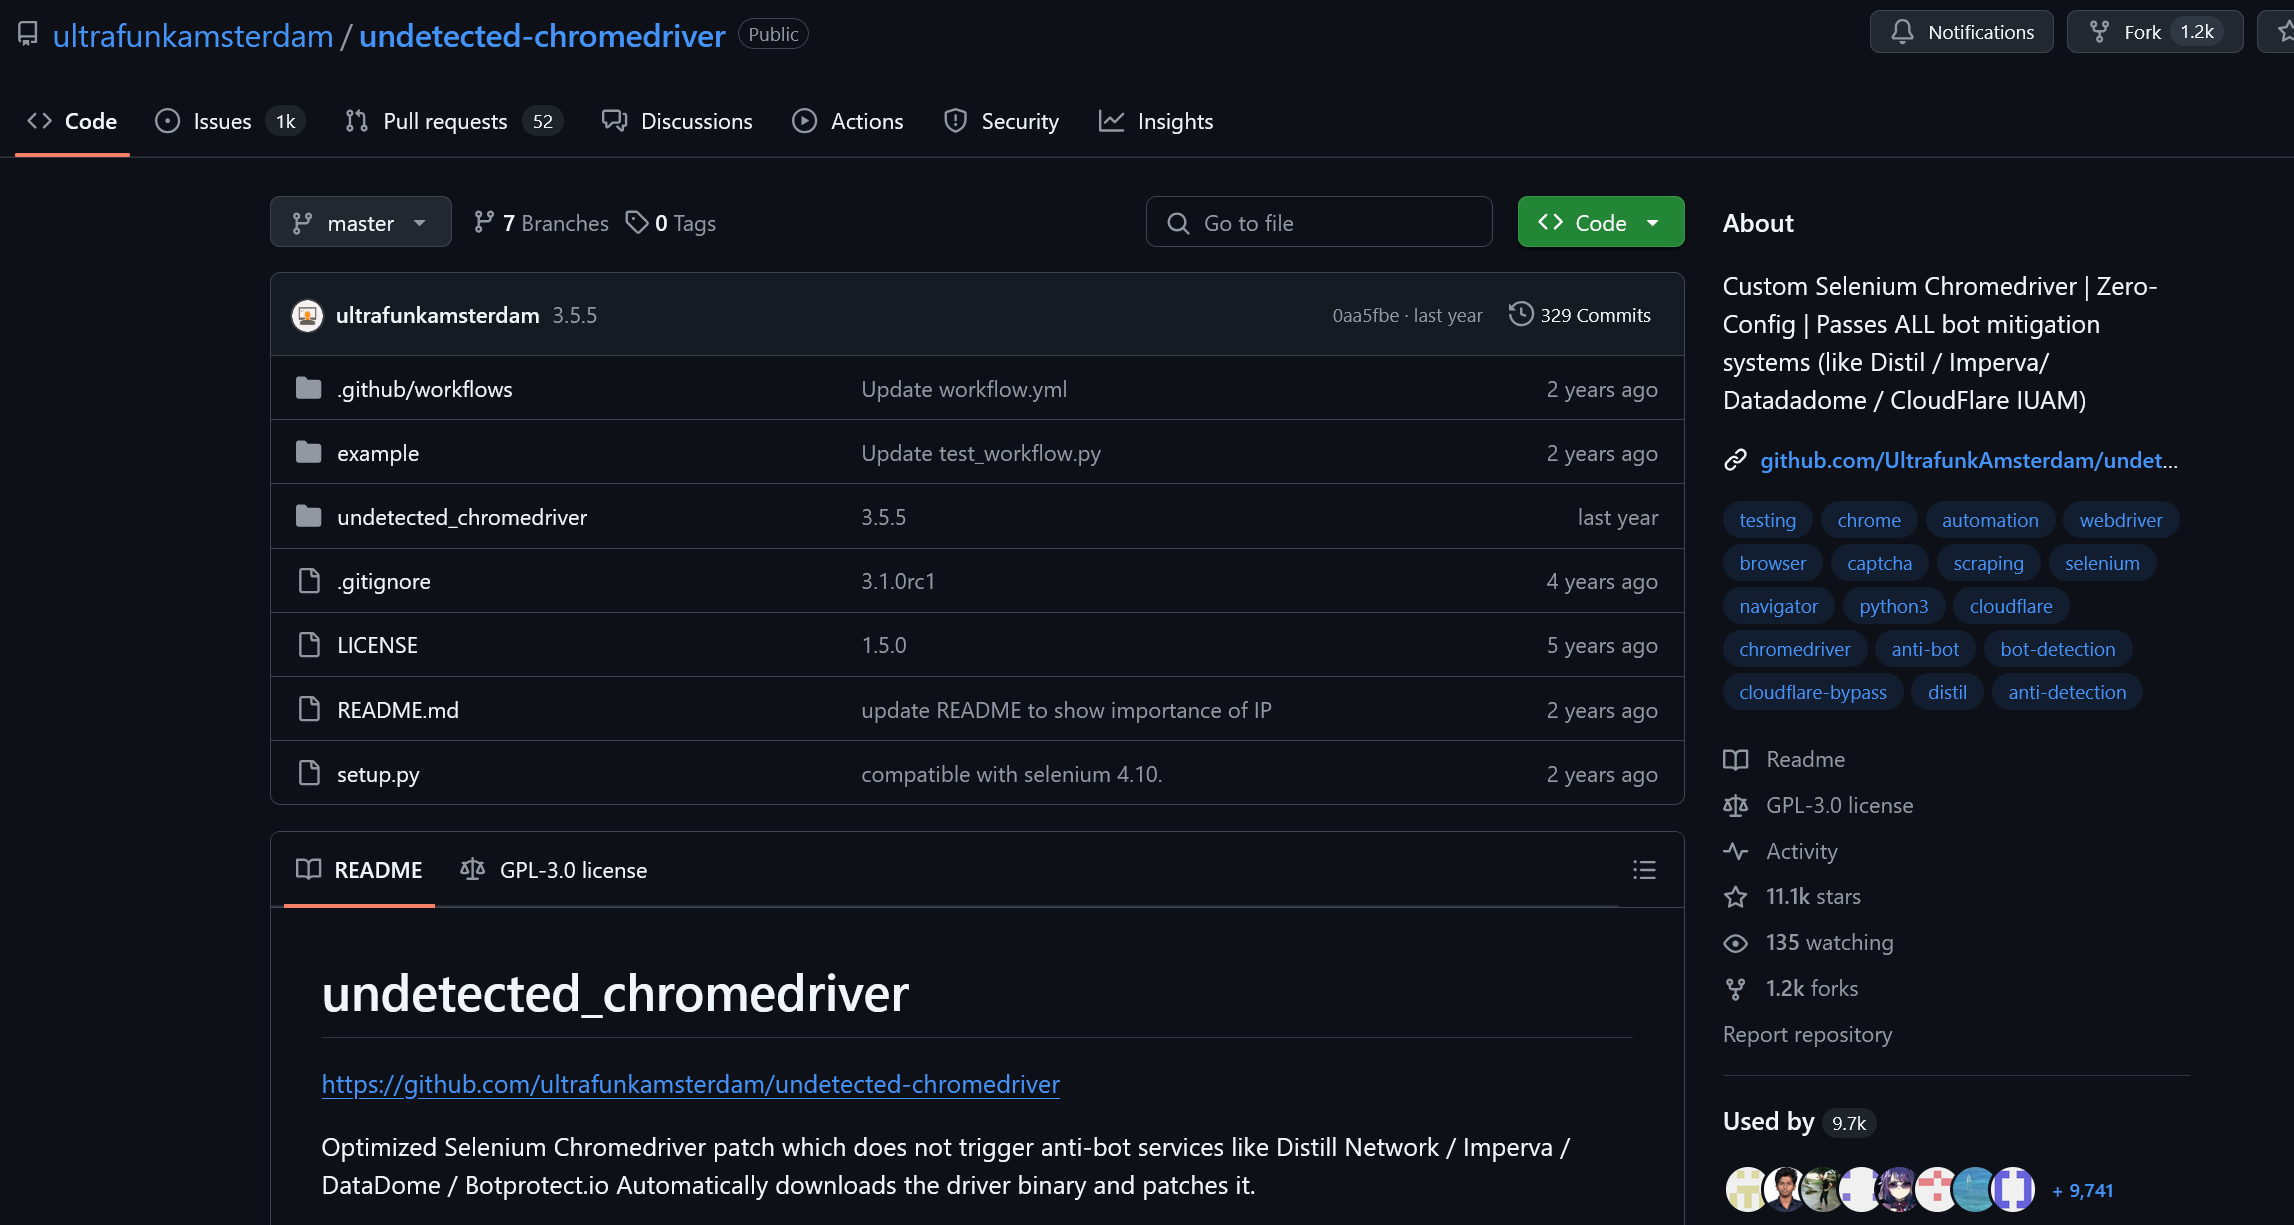Open the README outline list icon
2294x1225 pixels.
click(1644, 869)
